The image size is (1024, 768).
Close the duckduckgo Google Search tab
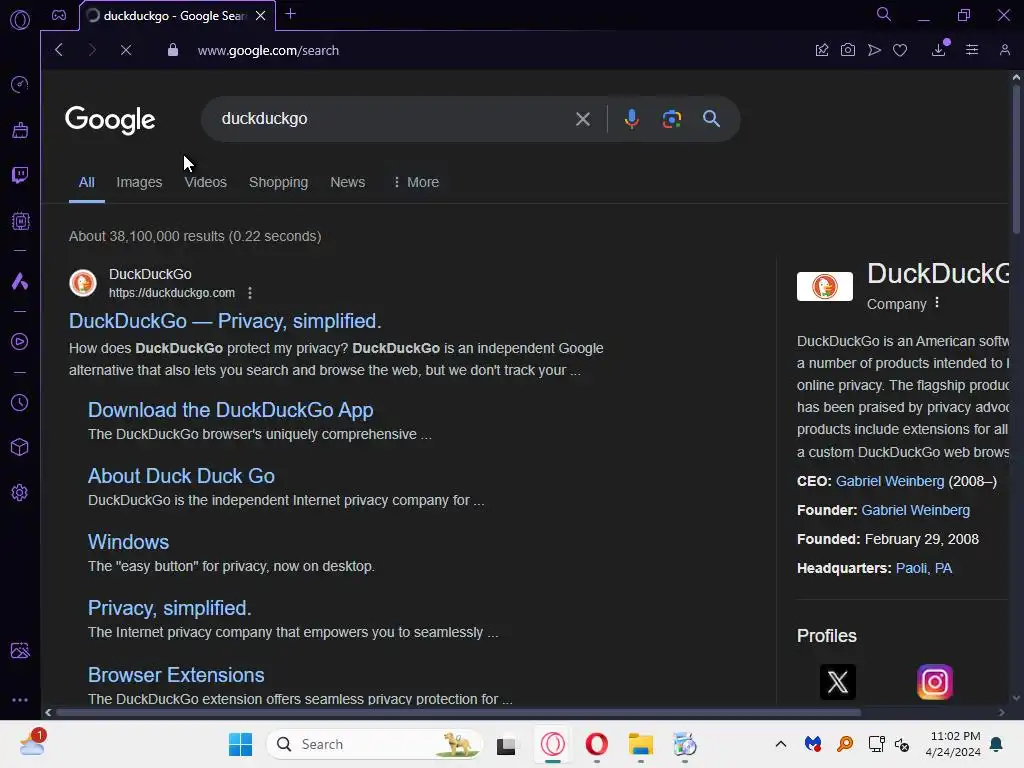tap(261, 16)
